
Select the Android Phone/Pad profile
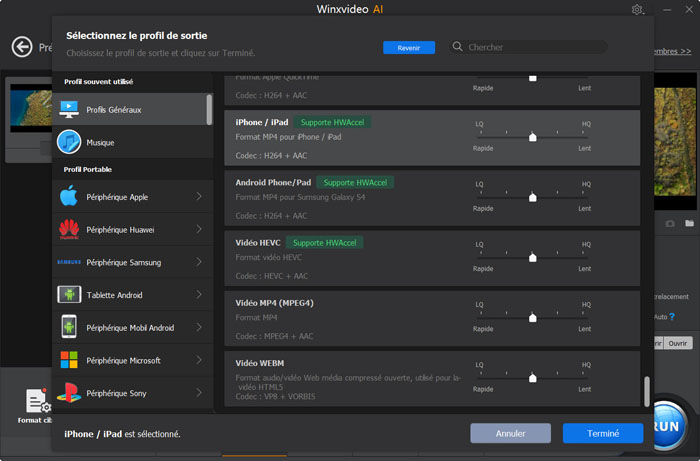tap(432, 198)
